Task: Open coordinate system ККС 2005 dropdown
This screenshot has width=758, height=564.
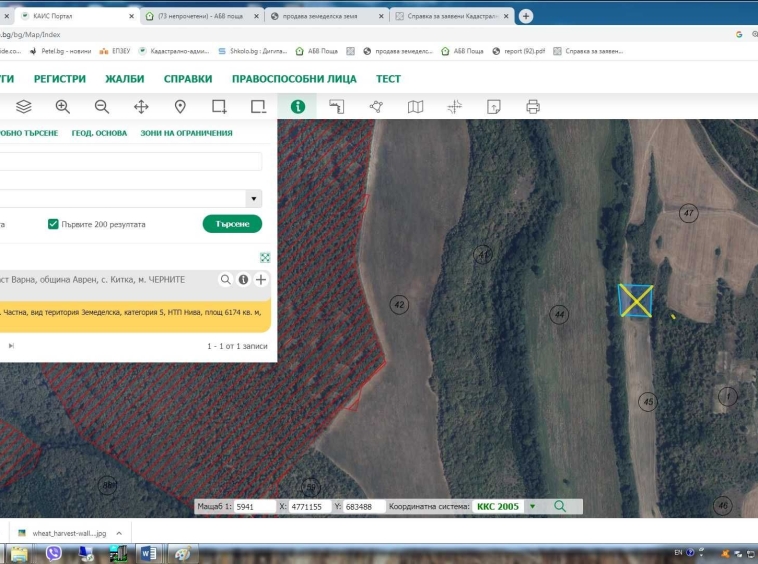Action: [531, 507]
